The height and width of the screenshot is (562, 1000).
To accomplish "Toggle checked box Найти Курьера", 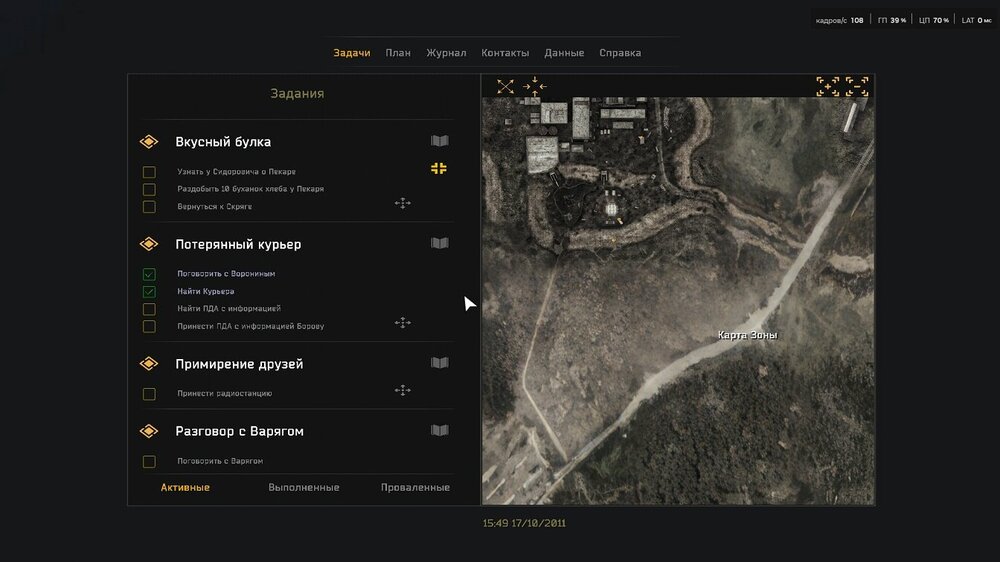I will 149,292.
